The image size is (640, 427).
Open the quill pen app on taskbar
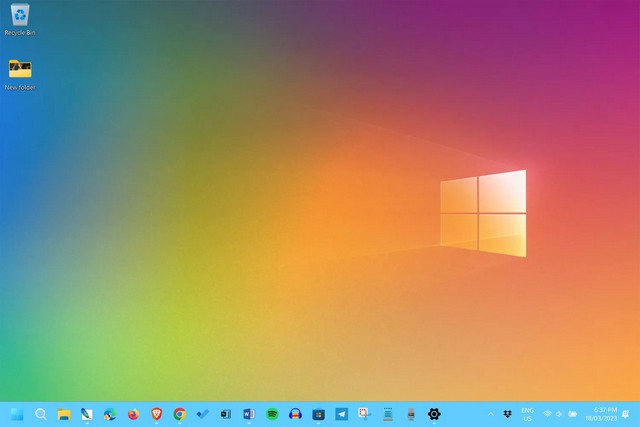coord(87,414)
